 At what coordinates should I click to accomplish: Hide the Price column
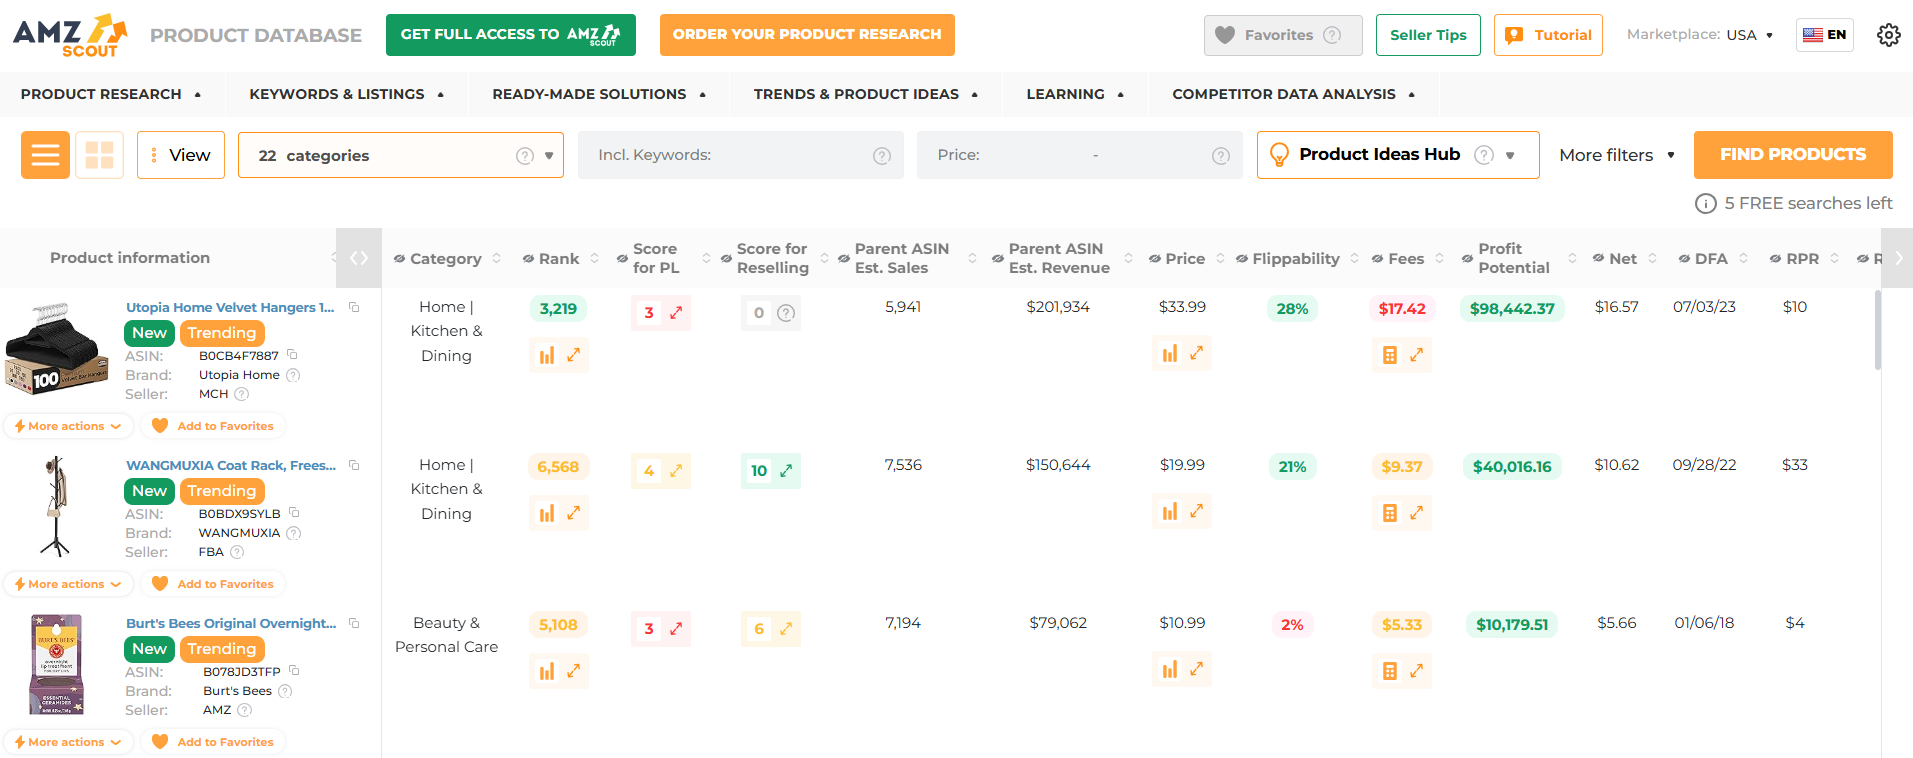coord(1155,259)
